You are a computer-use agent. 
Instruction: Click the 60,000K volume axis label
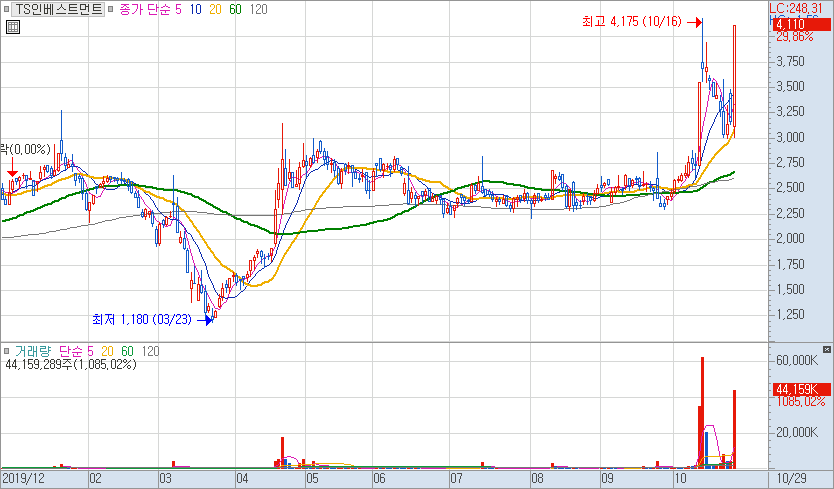coord(797,361)
